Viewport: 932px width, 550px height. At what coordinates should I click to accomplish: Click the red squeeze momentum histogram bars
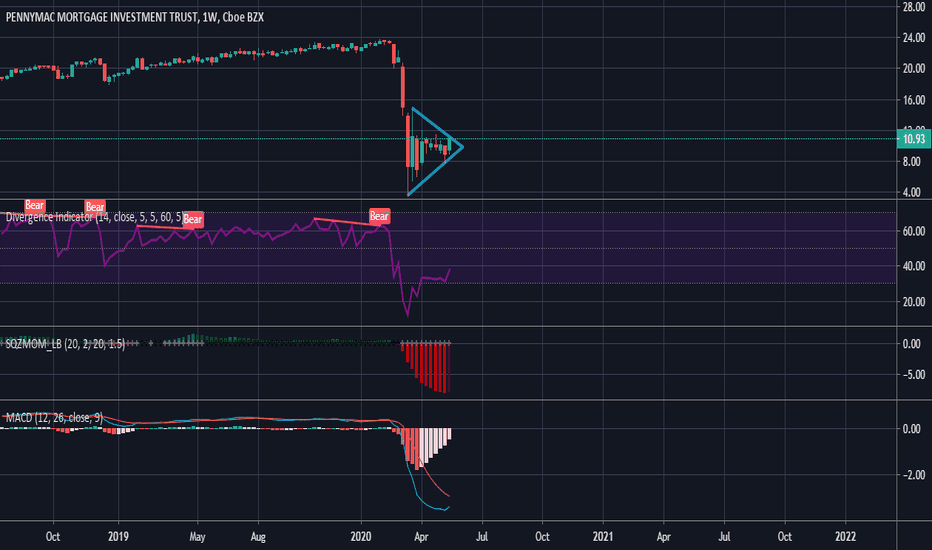[x=428, y=366]
